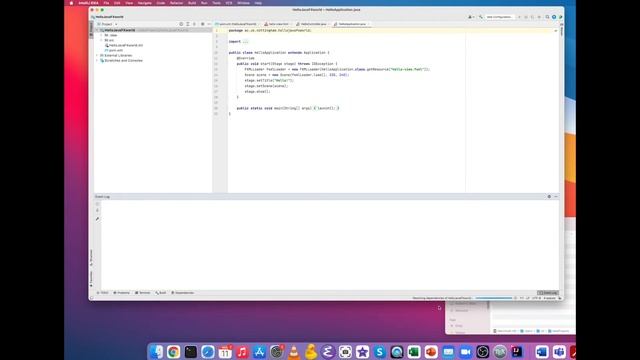Open VLC cone icon in the Dock

click(293, 352)
